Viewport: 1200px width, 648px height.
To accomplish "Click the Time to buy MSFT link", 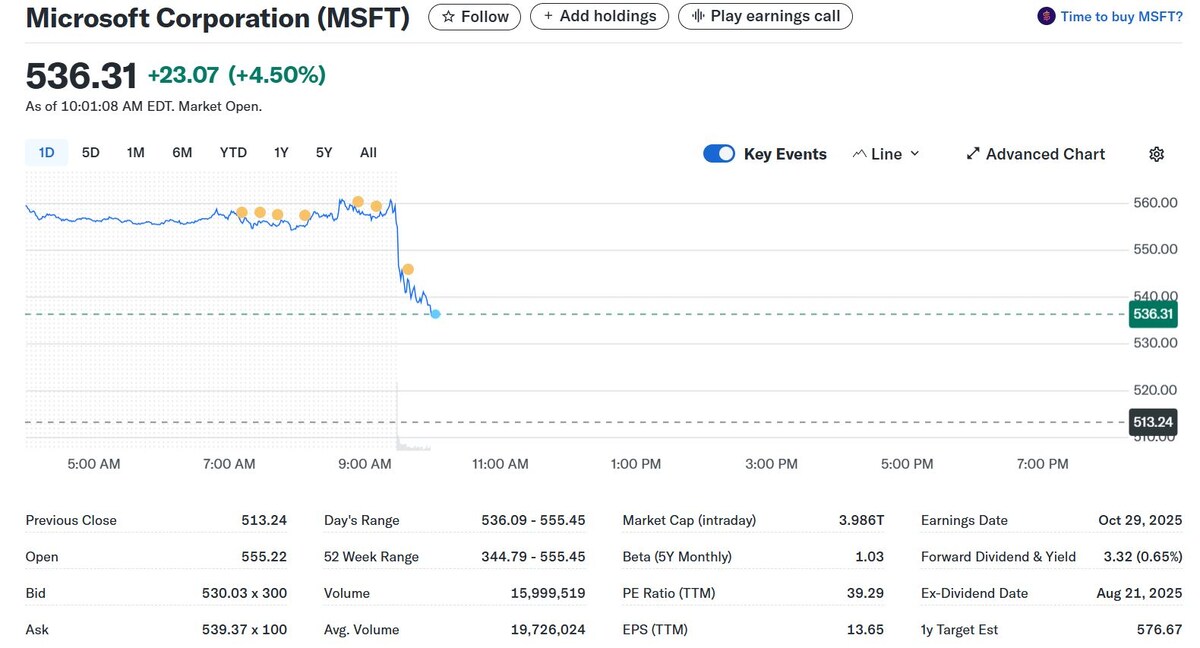I will pyautogui.click(x=1121, y=15).
